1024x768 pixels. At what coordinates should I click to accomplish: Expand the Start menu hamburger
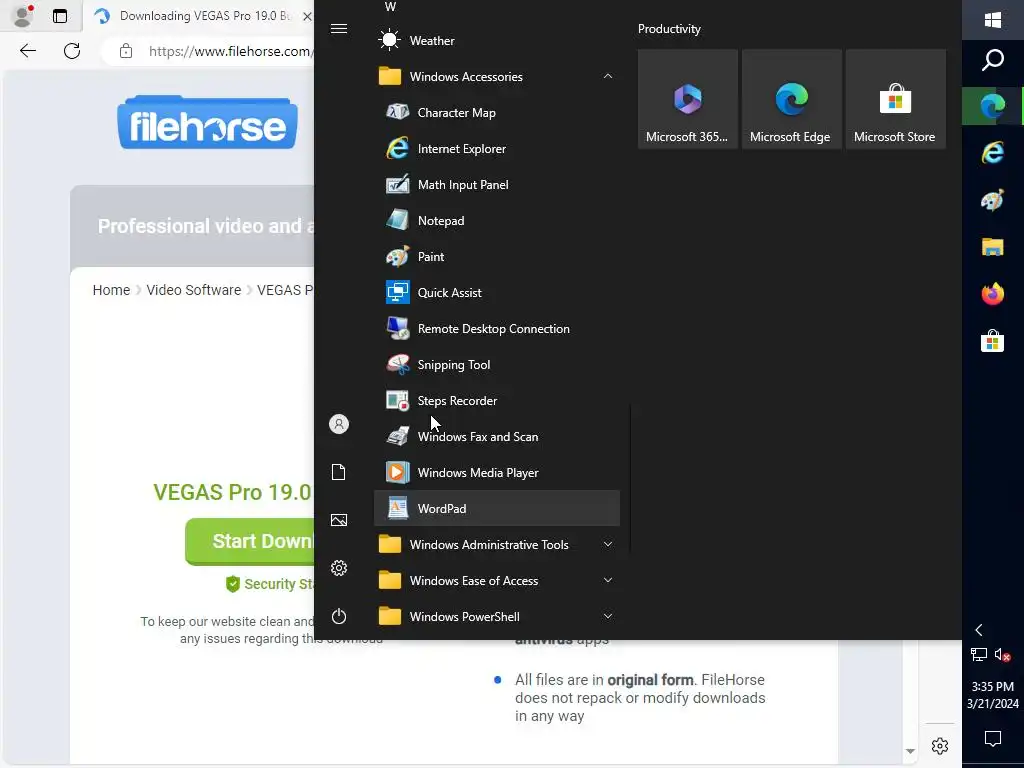338,28
